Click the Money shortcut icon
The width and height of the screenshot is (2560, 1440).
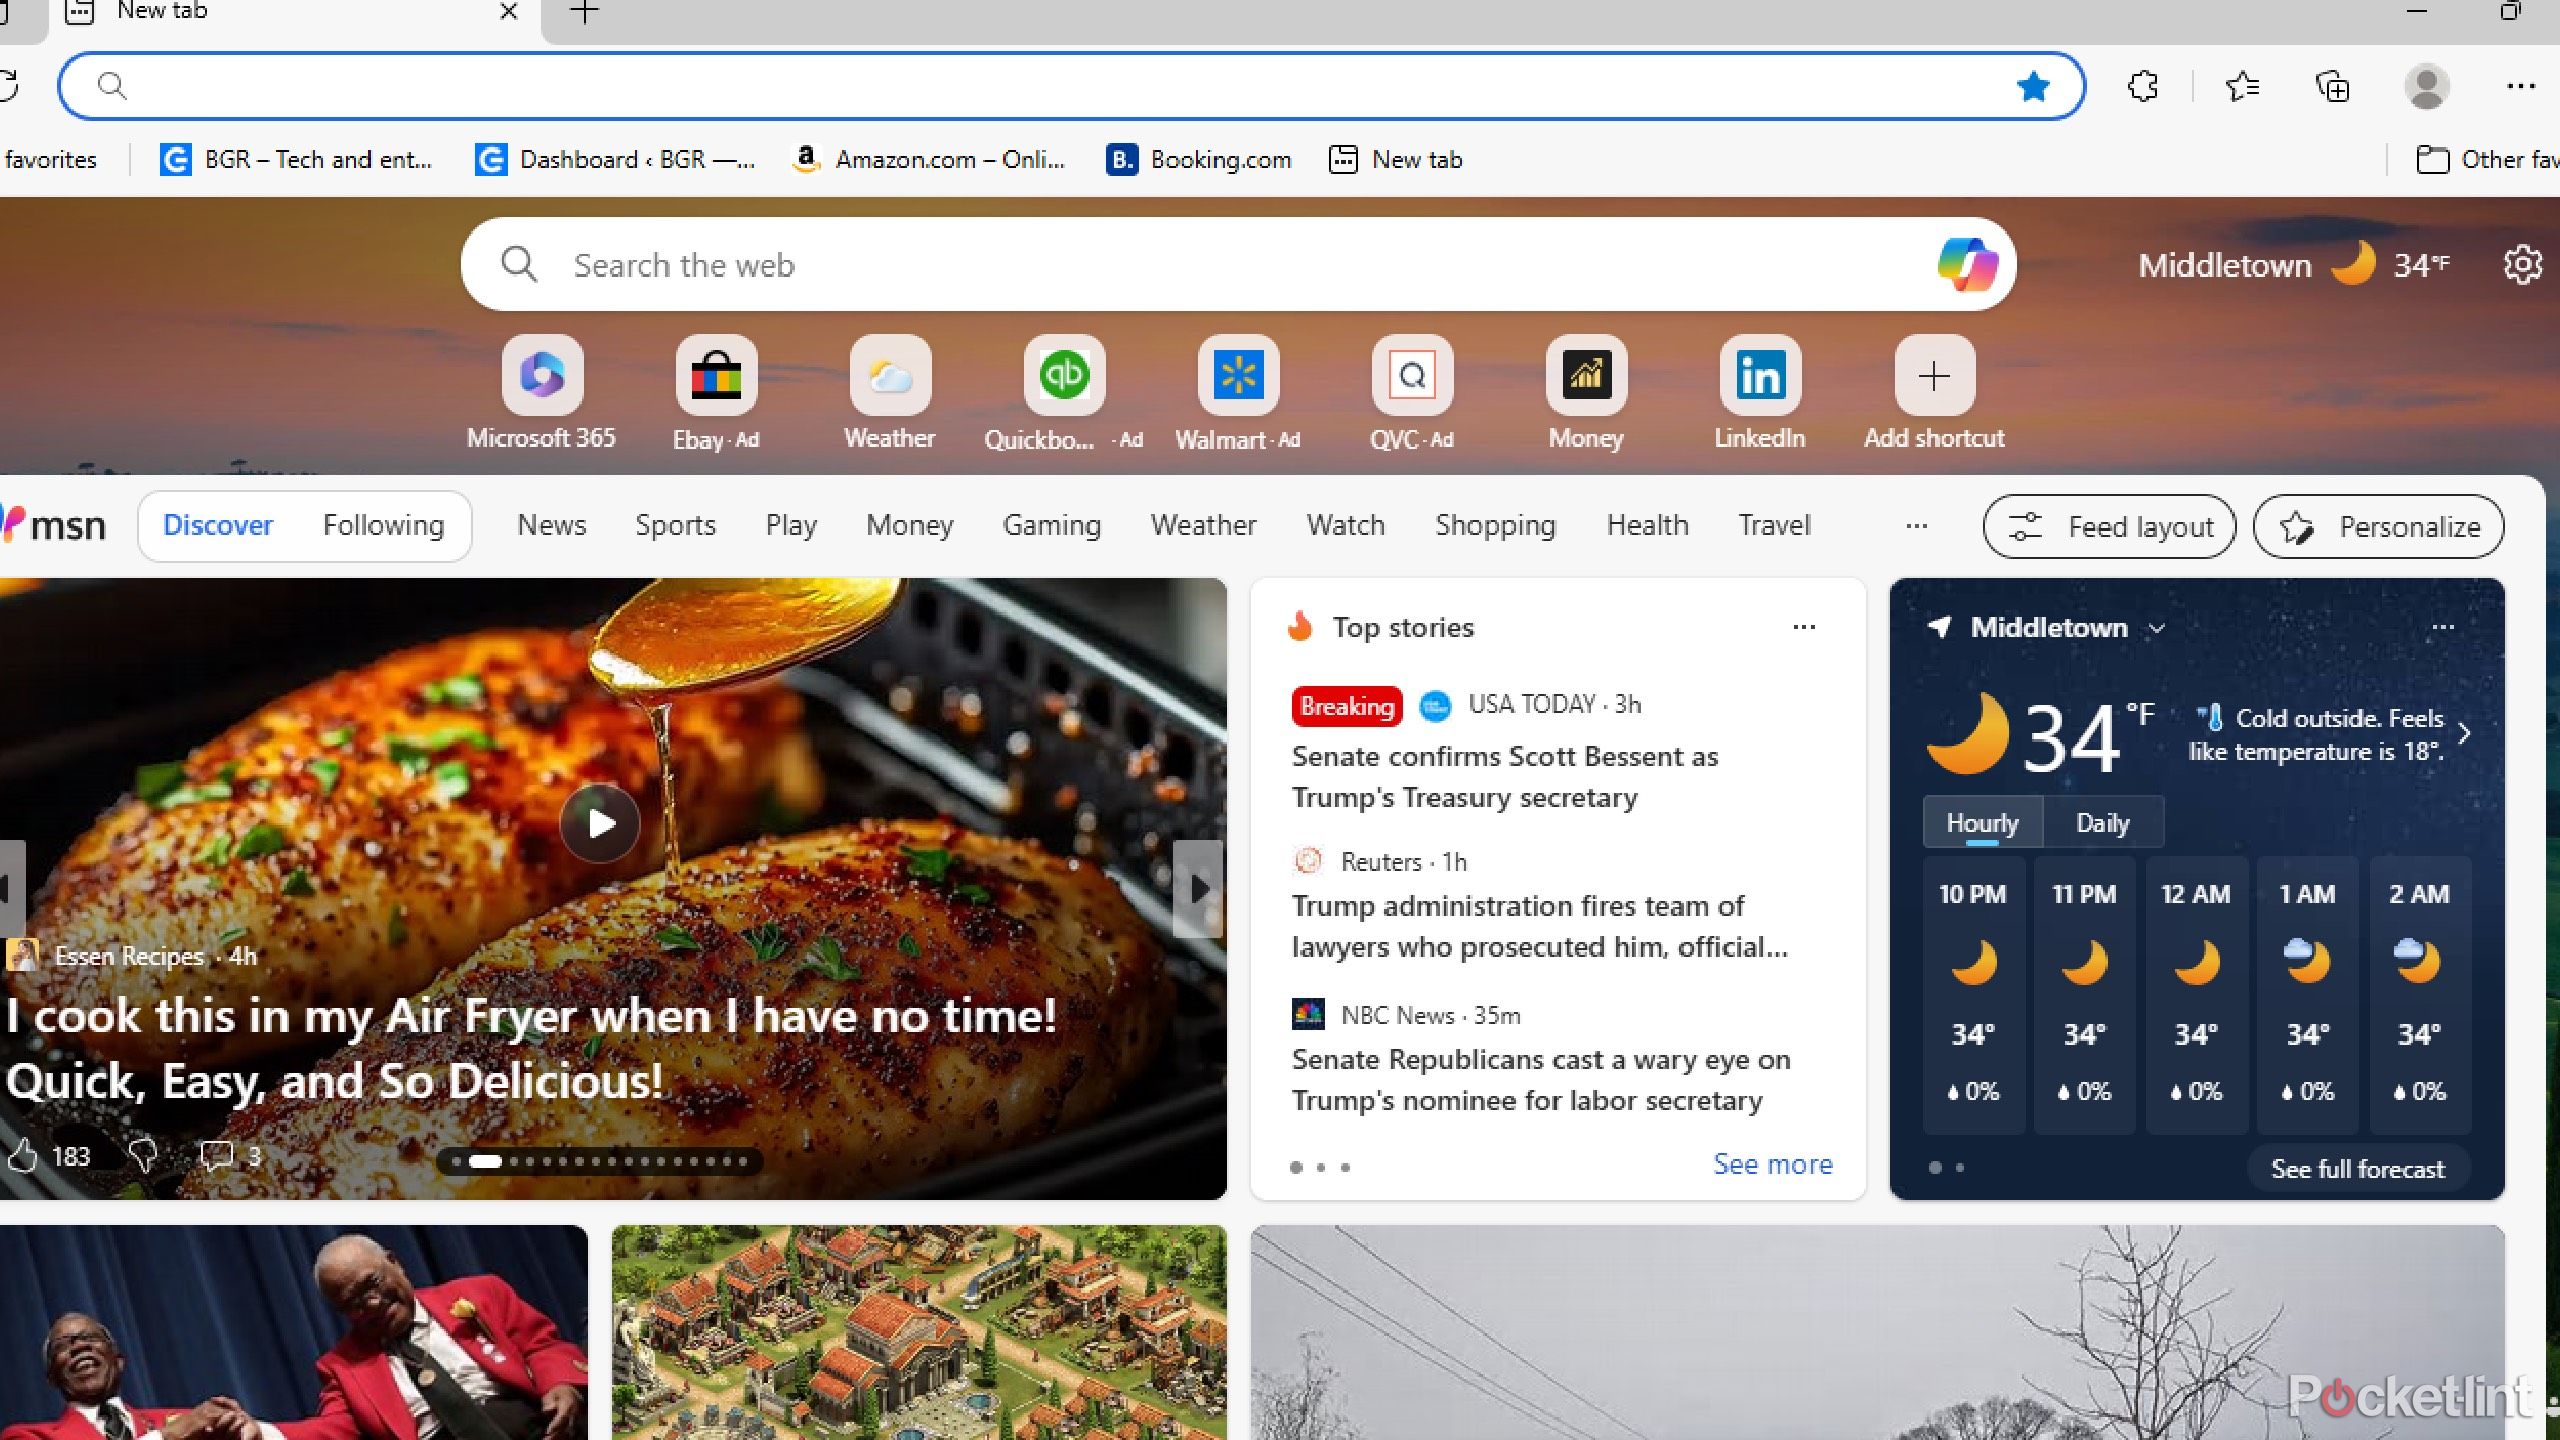[x=1586, y=375]
